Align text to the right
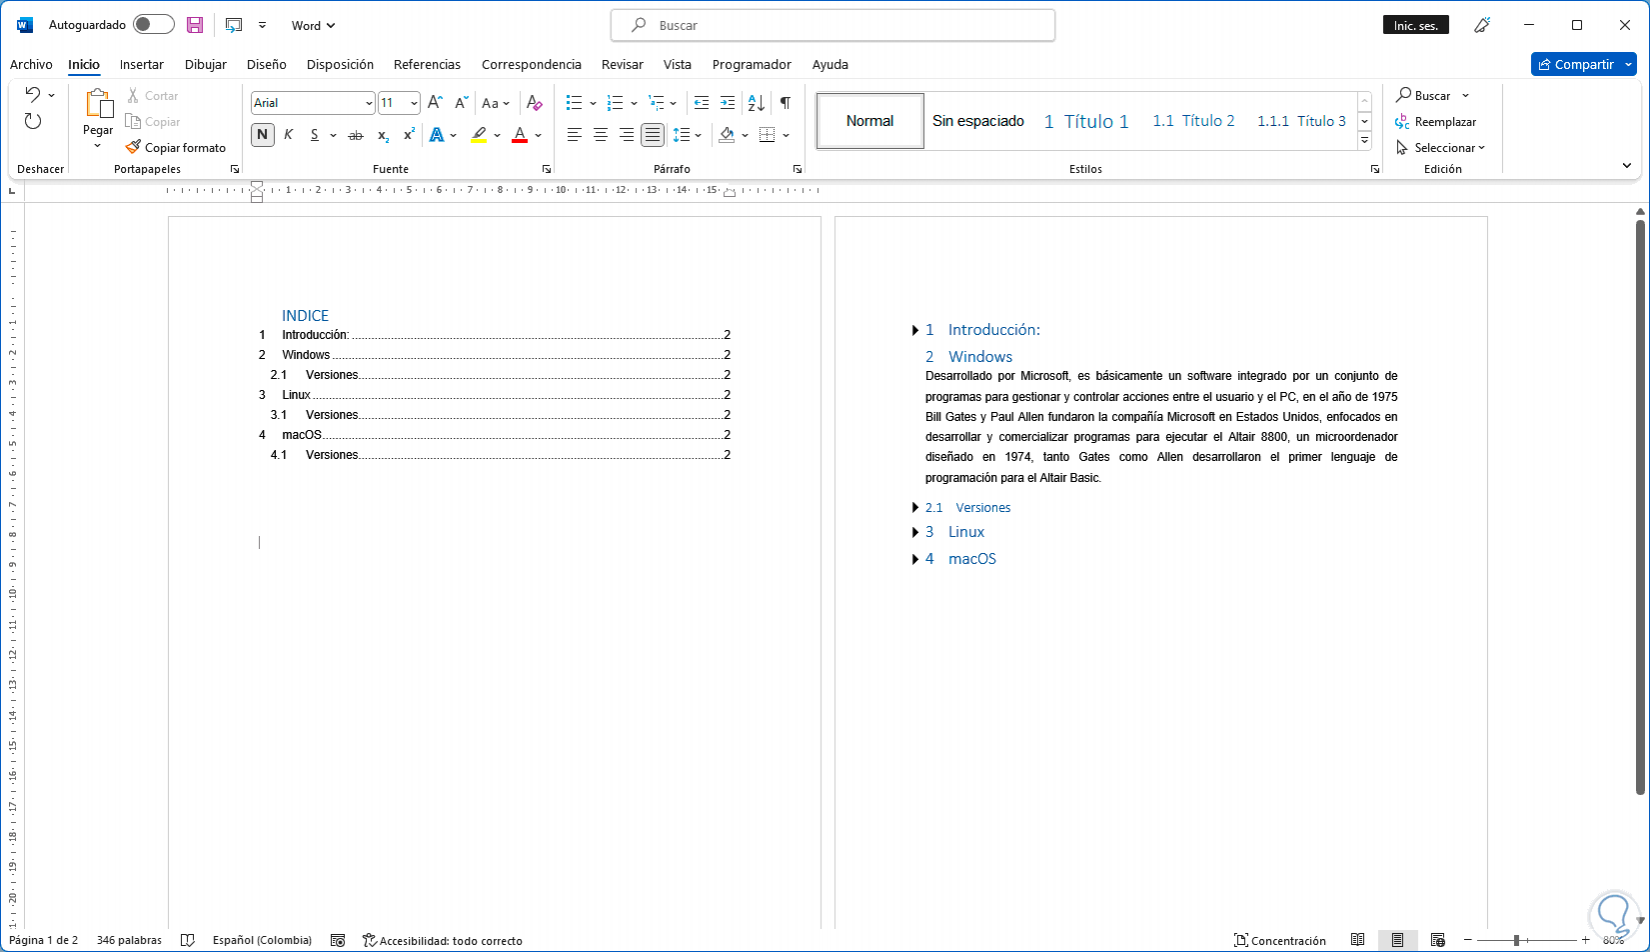Screen dimensions: 1650x952 tap(626, 135)
